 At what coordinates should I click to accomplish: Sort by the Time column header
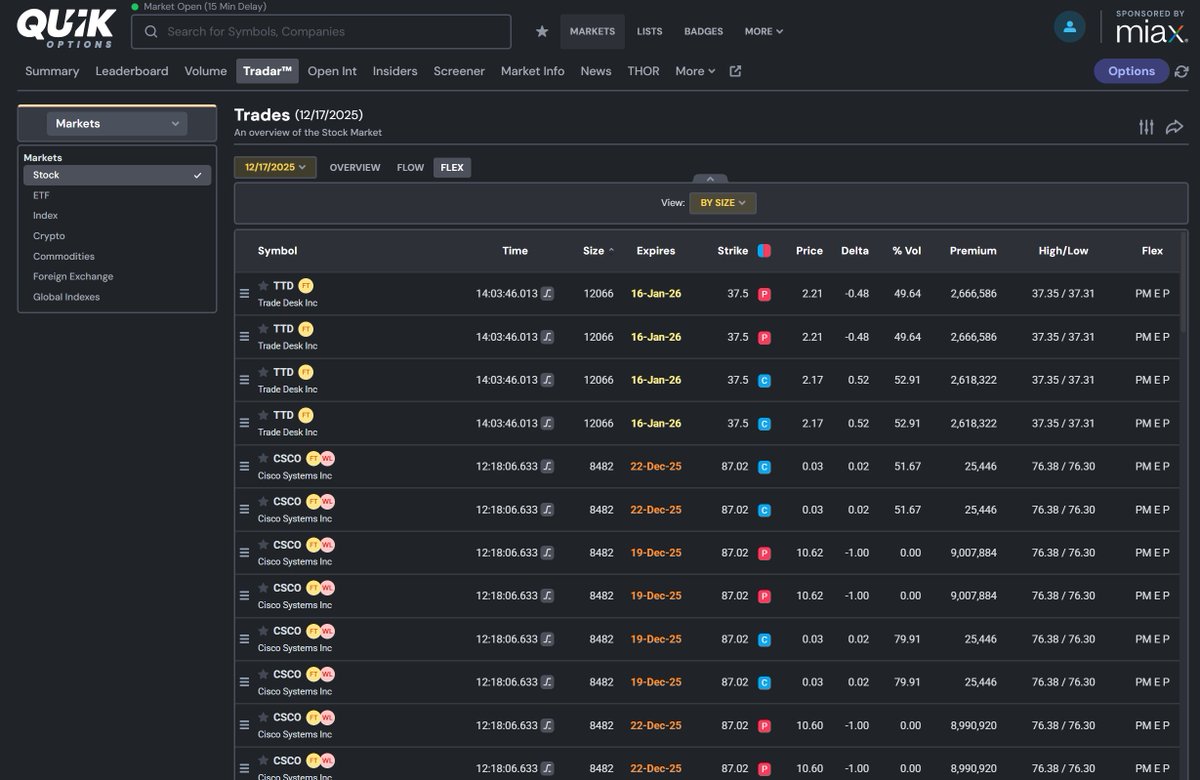click(x=515, y=251)
